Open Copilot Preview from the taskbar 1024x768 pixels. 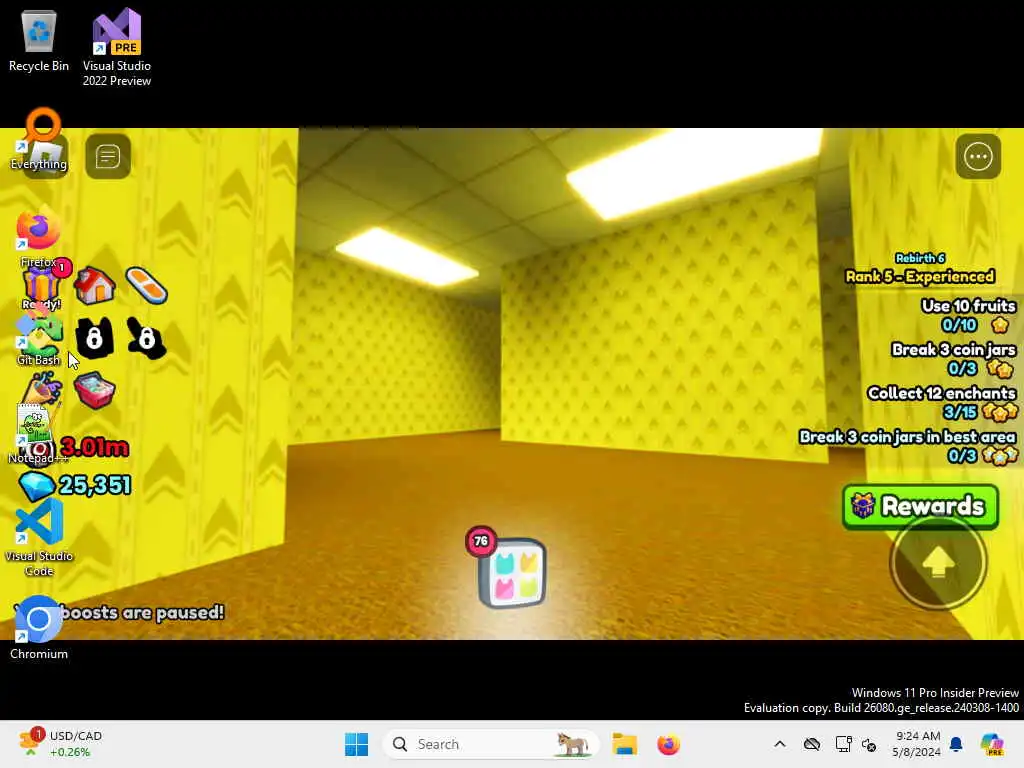992,744
